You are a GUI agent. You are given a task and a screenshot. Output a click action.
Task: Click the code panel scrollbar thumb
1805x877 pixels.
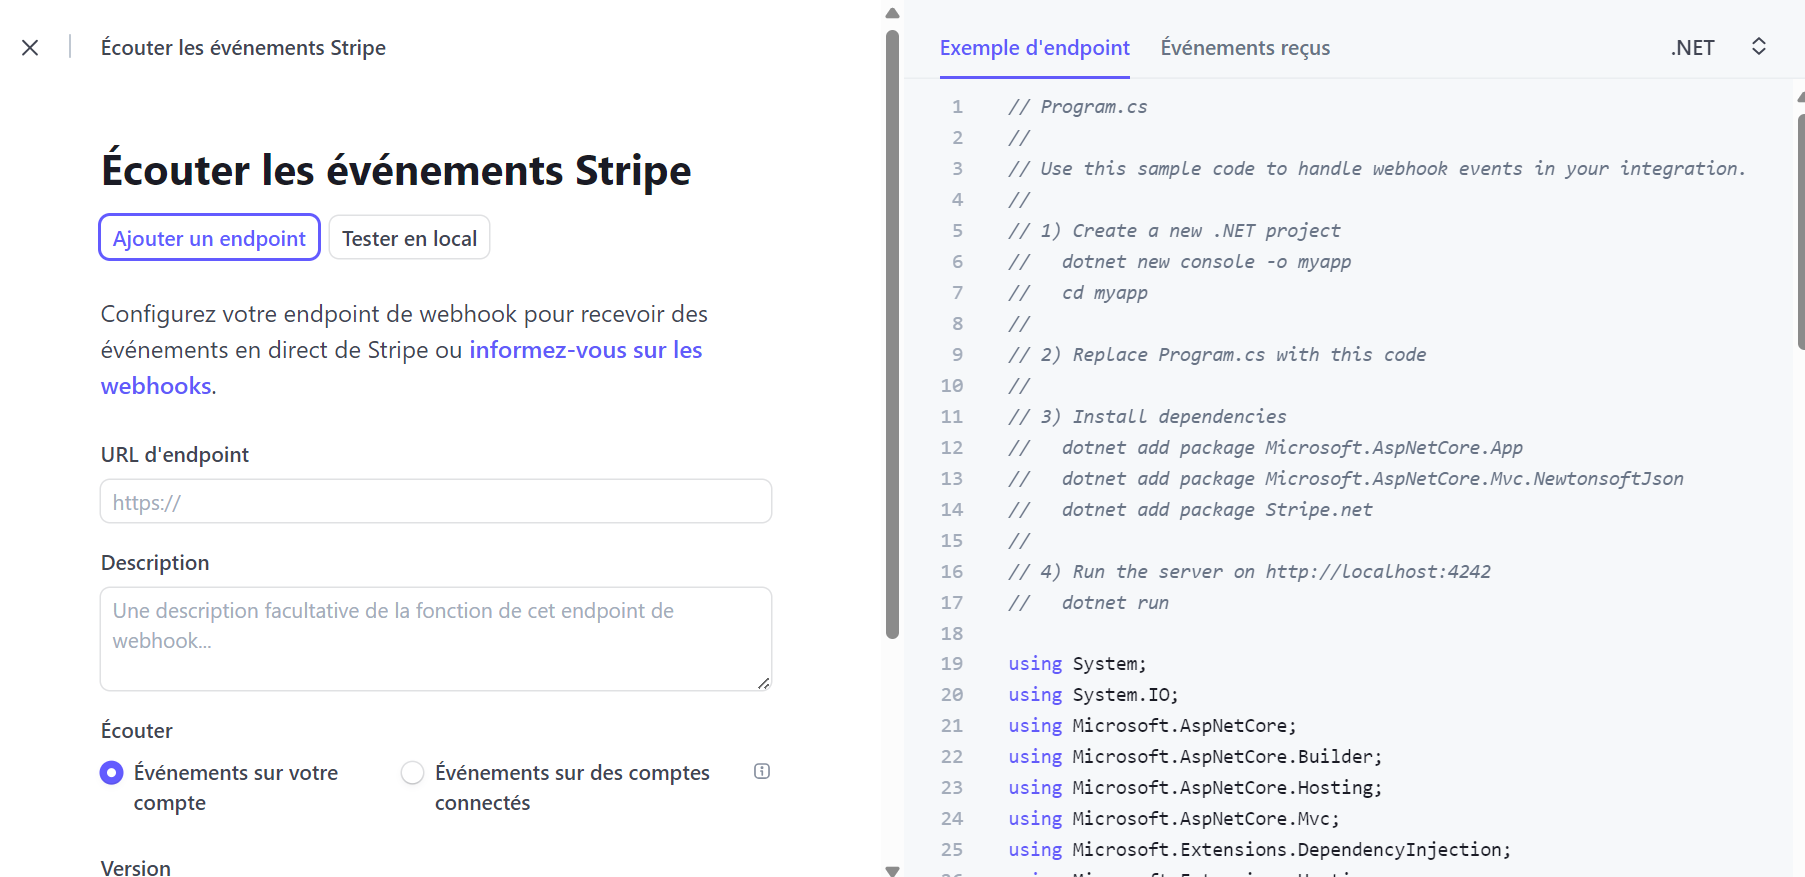1800,230
